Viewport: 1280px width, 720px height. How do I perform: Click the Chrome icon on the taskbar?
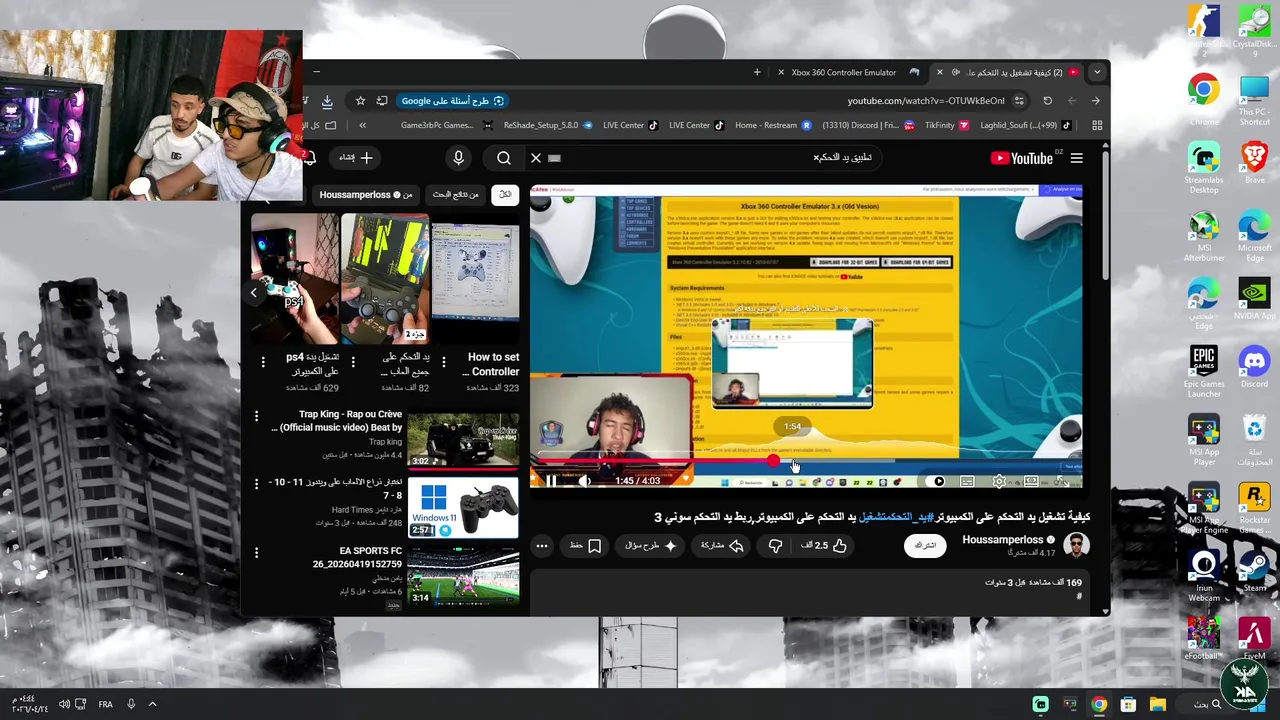[1099, 704]
